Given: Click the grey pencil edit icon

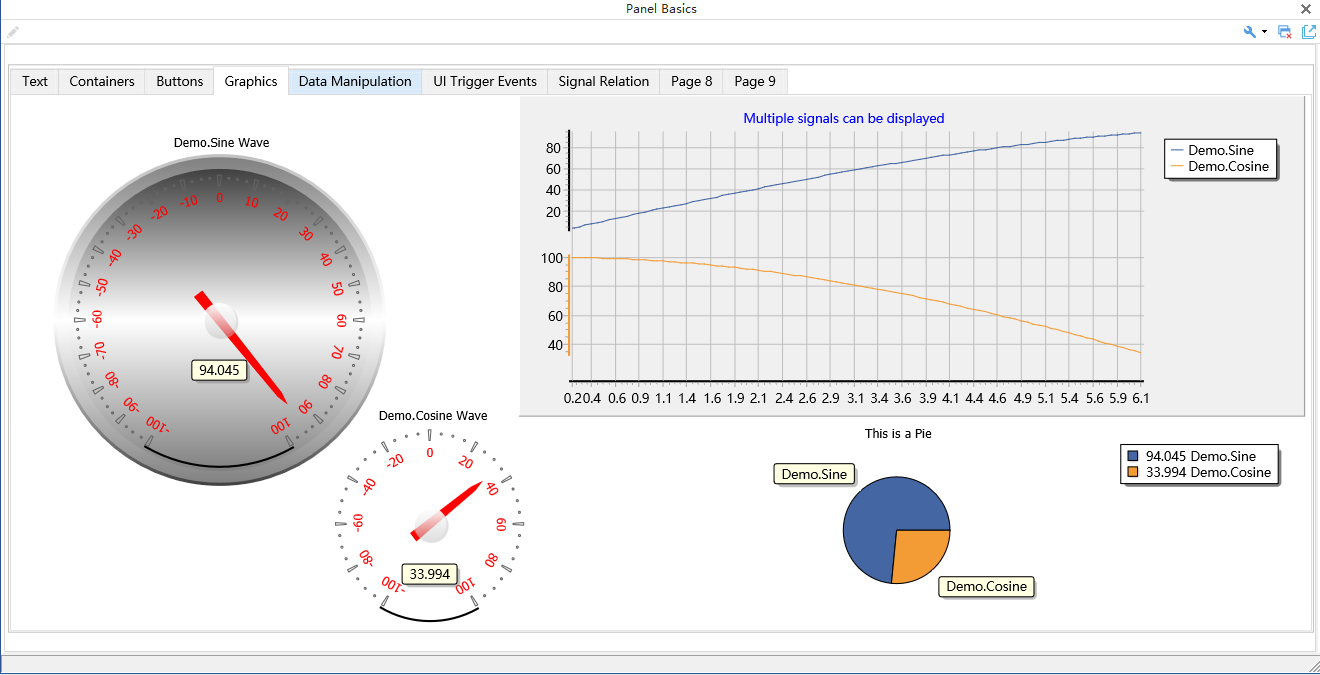Looking at the screenshot, I should [12, 32].
